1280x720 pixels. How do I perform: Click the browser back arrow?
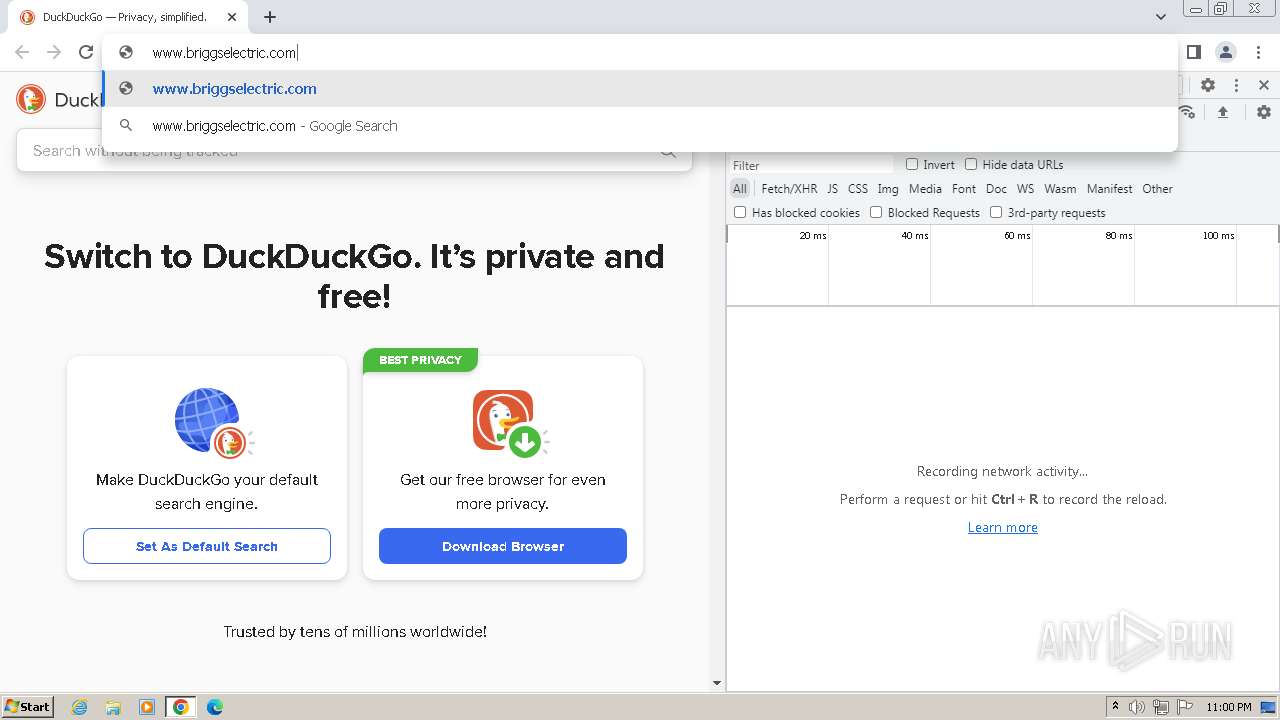22,52
